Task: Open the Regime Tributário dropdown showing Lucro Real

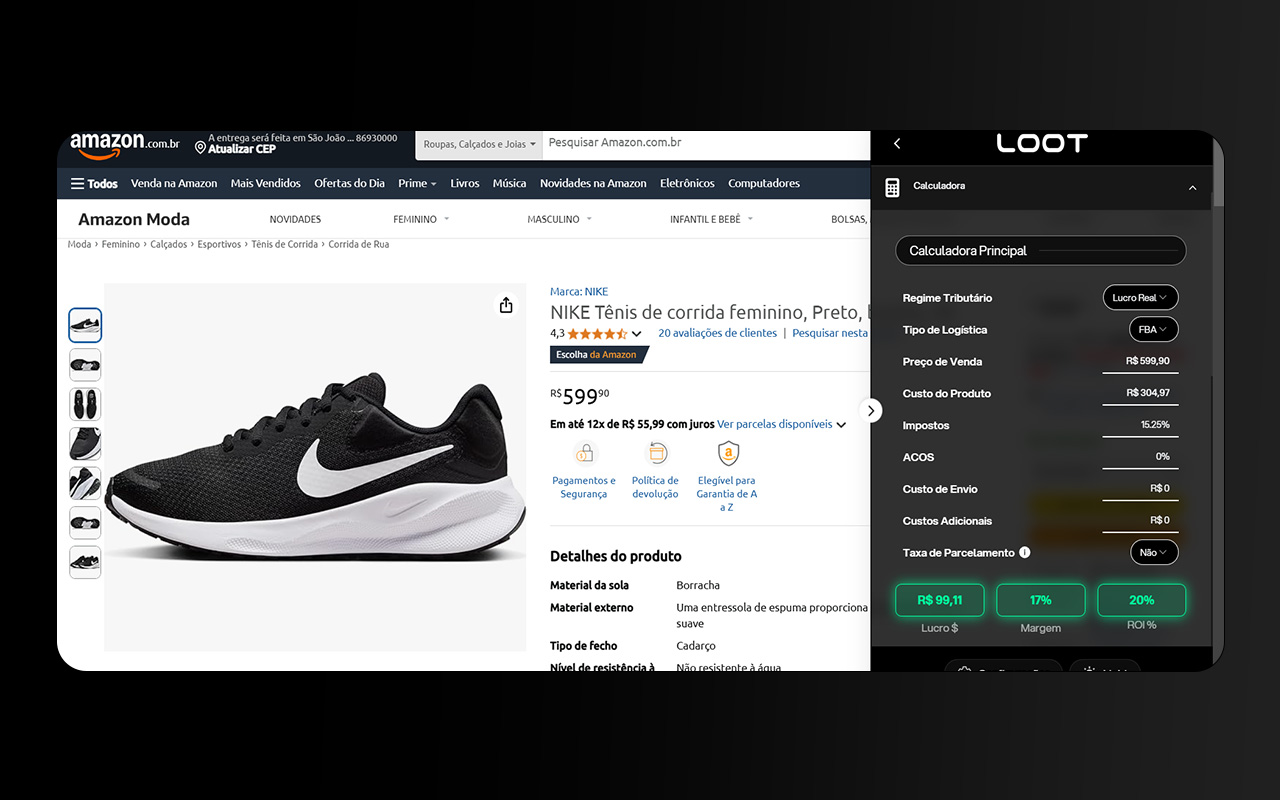Action: (1140, 297)
